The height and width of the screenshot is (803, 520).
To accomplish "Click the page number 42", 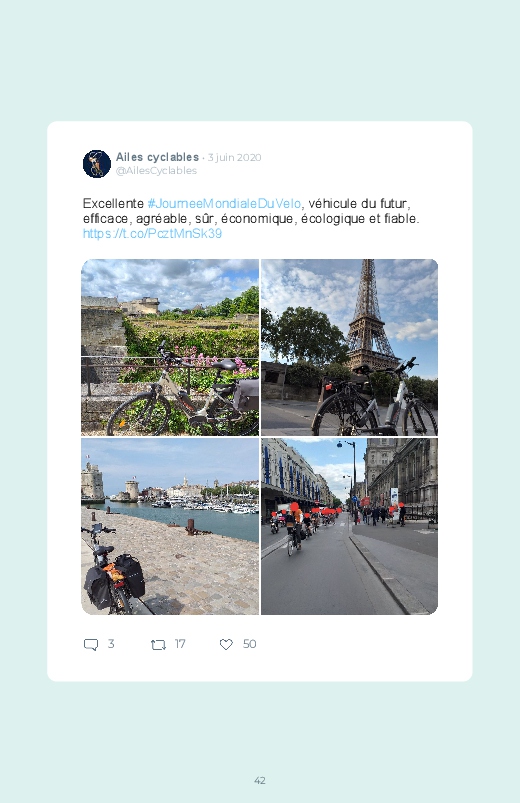I will pos(260,780).
